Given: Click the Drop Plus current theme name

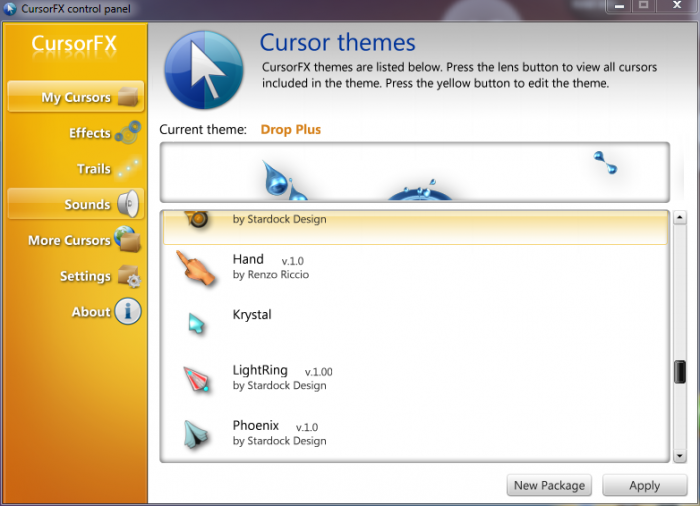Looking at the screenshot, I should (x=291, y=130).
